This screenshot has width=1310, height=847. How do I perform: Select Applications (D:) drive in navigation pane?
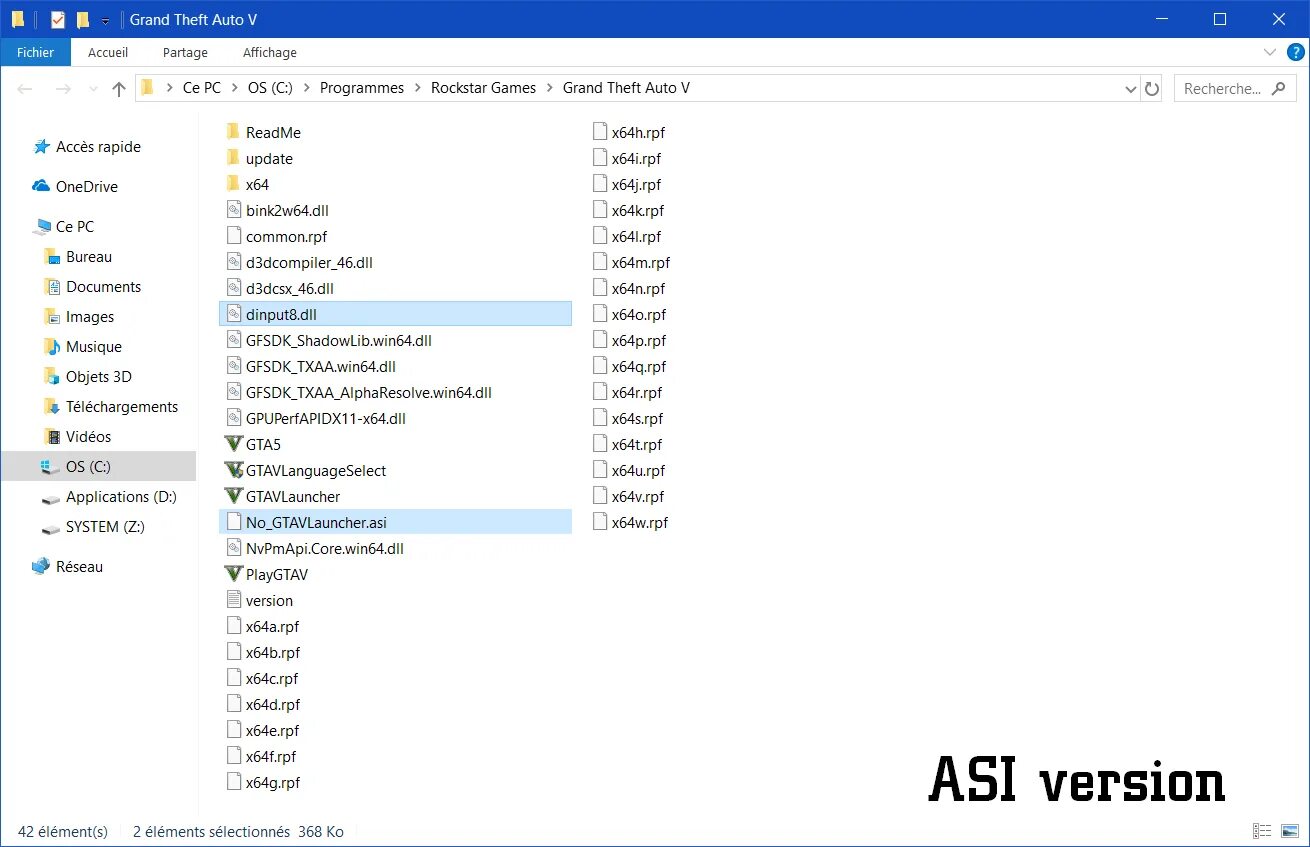tap(121, 497)
